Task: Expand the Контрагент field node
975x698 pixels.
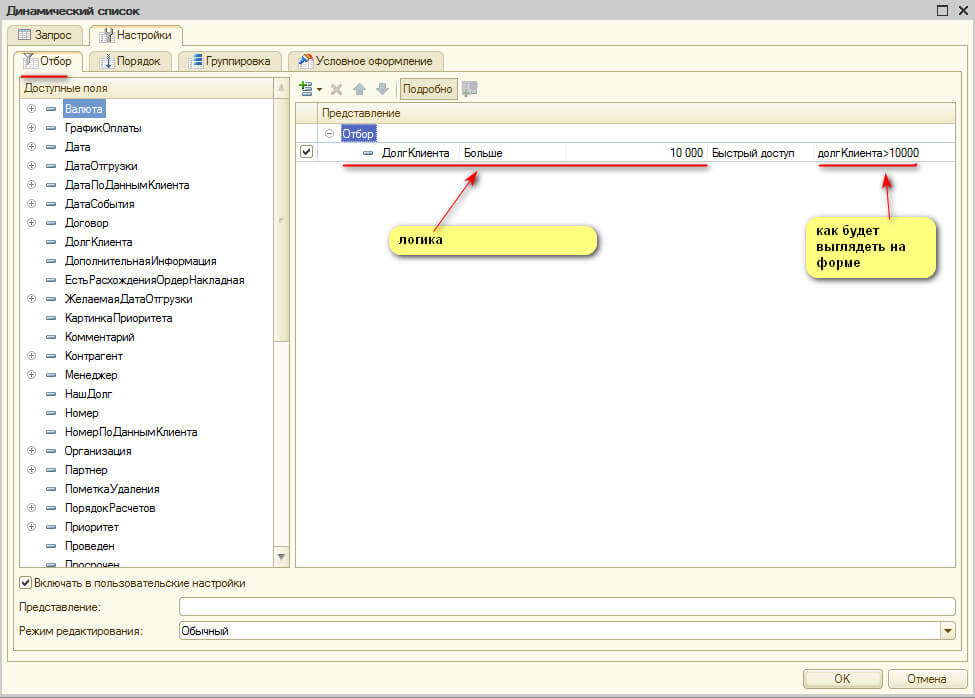Action: coord(32,356)
